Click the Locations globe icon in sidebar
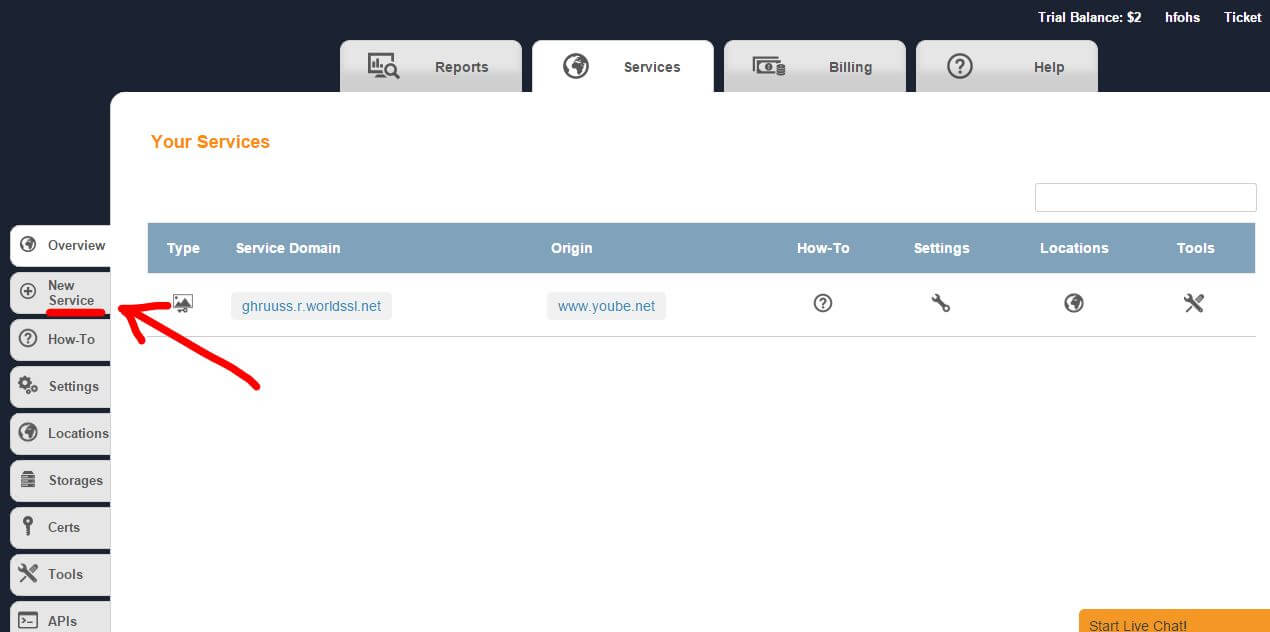Viewport: 1270px width, 632px height. click(29, 433)
